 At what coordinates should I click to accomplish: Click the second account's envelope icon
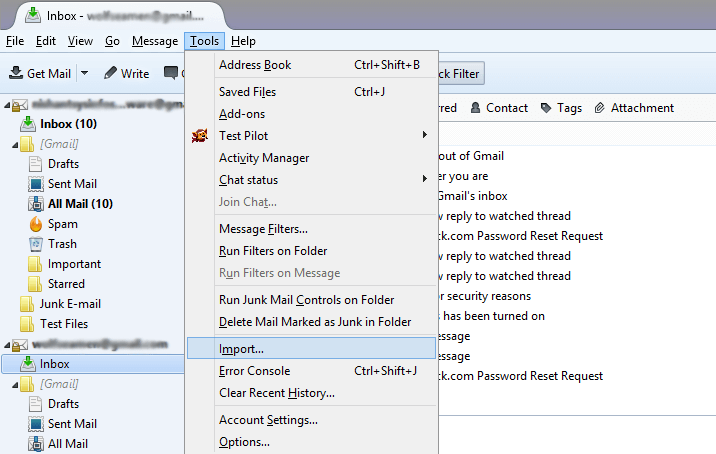20,345
